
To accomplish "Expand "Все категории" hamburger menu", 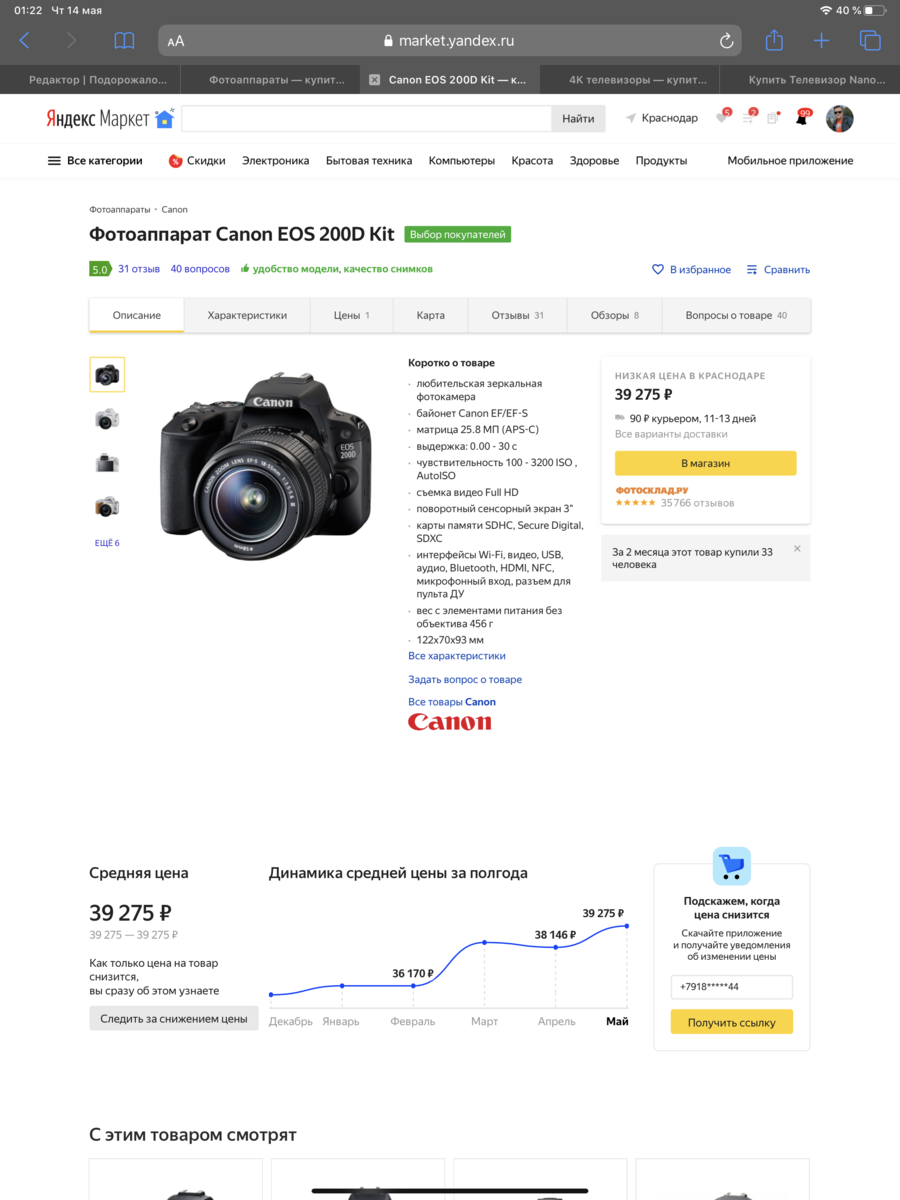I will (95, 160).
